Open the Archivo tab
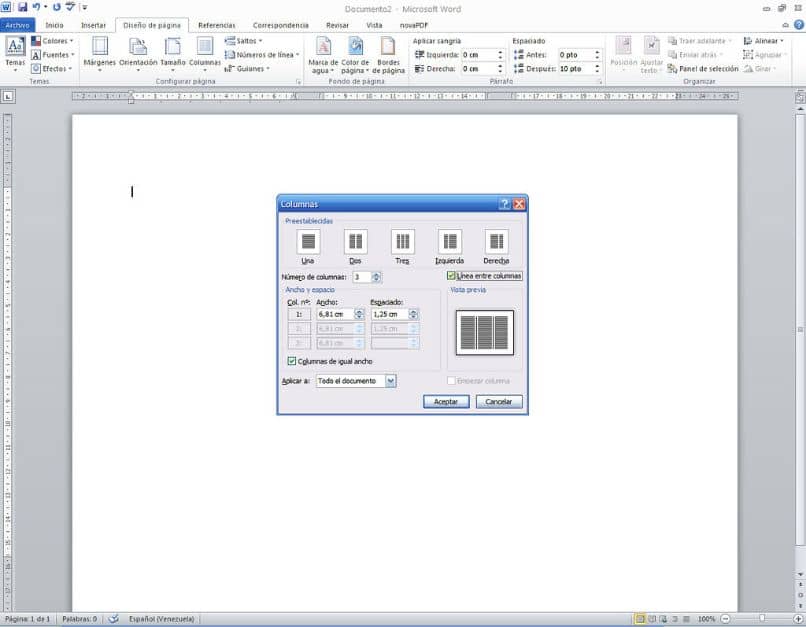The width and height of the screenshot is (806, 627). click(x=17, y=25)
